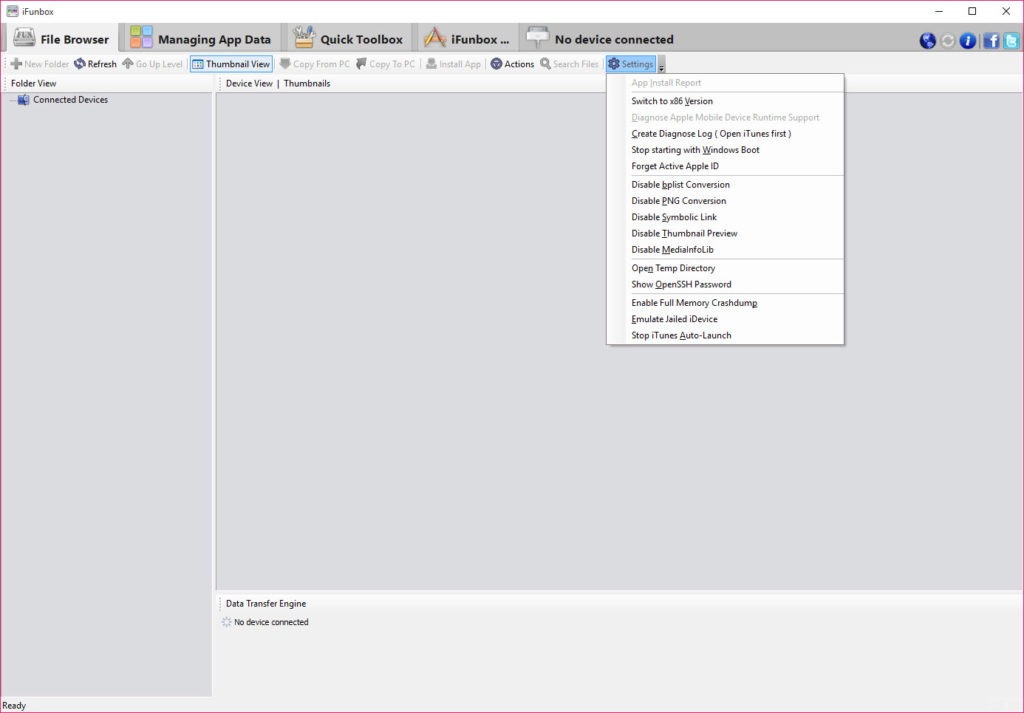This screenshot has width=1024, height=713.
Task: Open the Facebook page icon
Action: coord(991,40)
